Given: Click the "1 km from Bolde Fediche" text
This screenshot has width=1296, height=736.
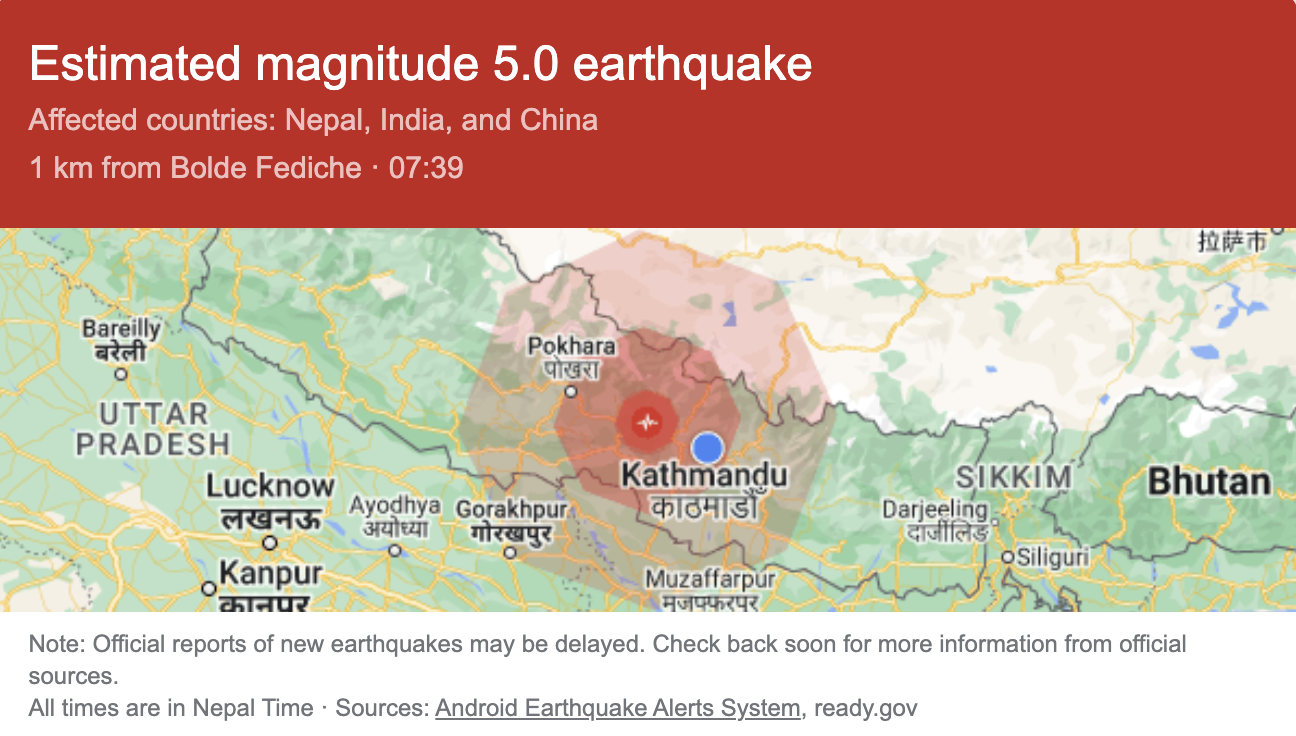Looking at the screenshot, I should [195, 167].
